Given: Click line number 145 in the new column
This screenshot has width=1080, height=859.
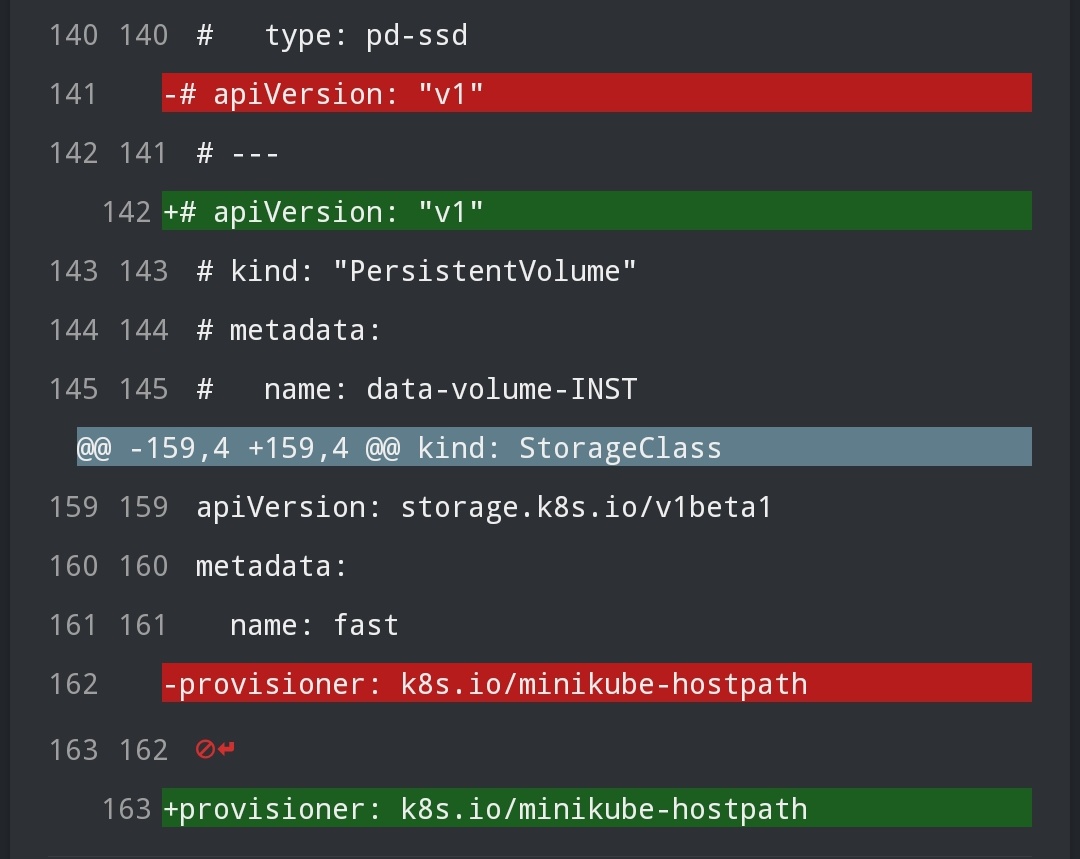Looking at the screenshot, I should click(143, 389).
